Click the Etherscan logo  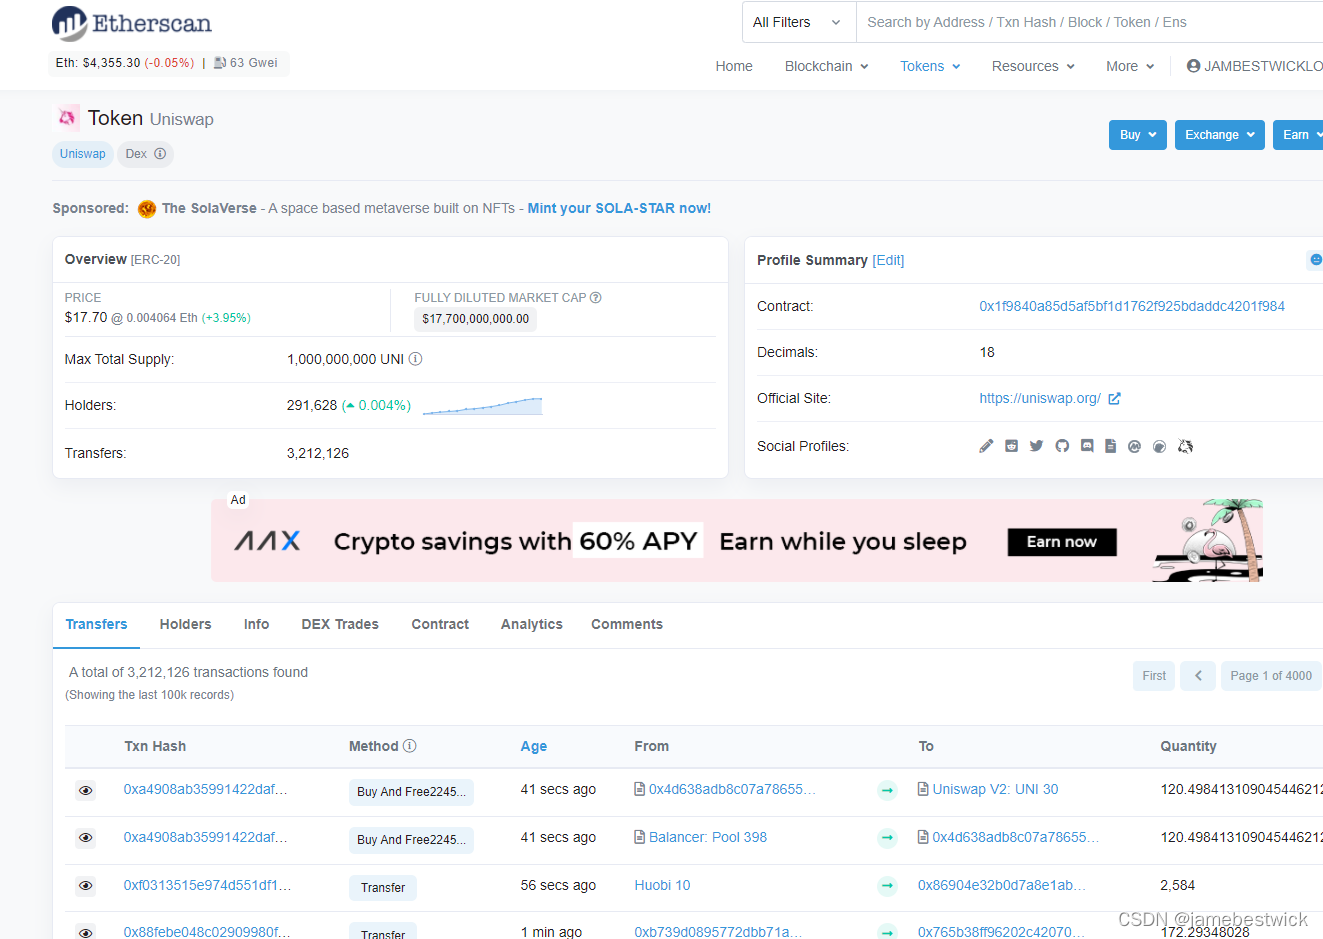[x=131, y=23]
